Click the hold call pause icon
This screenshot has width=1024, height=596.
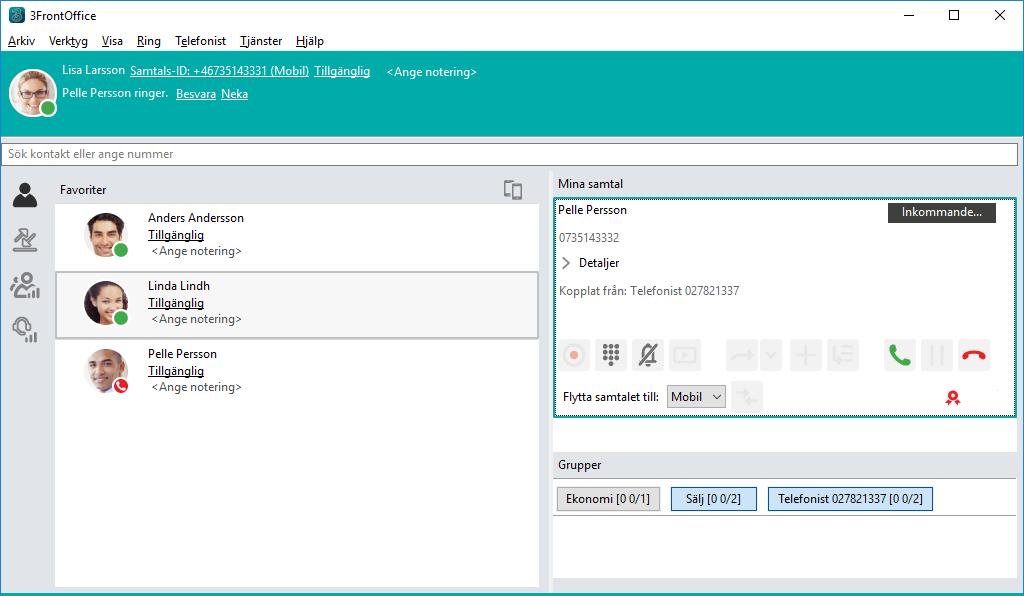click(936, 355)
